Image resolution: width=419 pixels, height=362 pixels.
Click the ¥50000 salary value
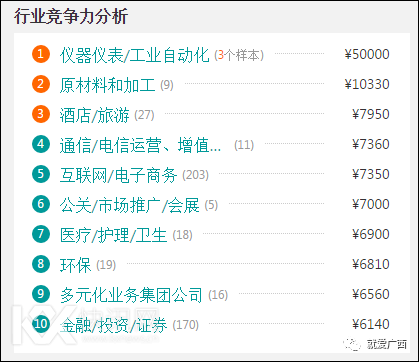point(367,54)
